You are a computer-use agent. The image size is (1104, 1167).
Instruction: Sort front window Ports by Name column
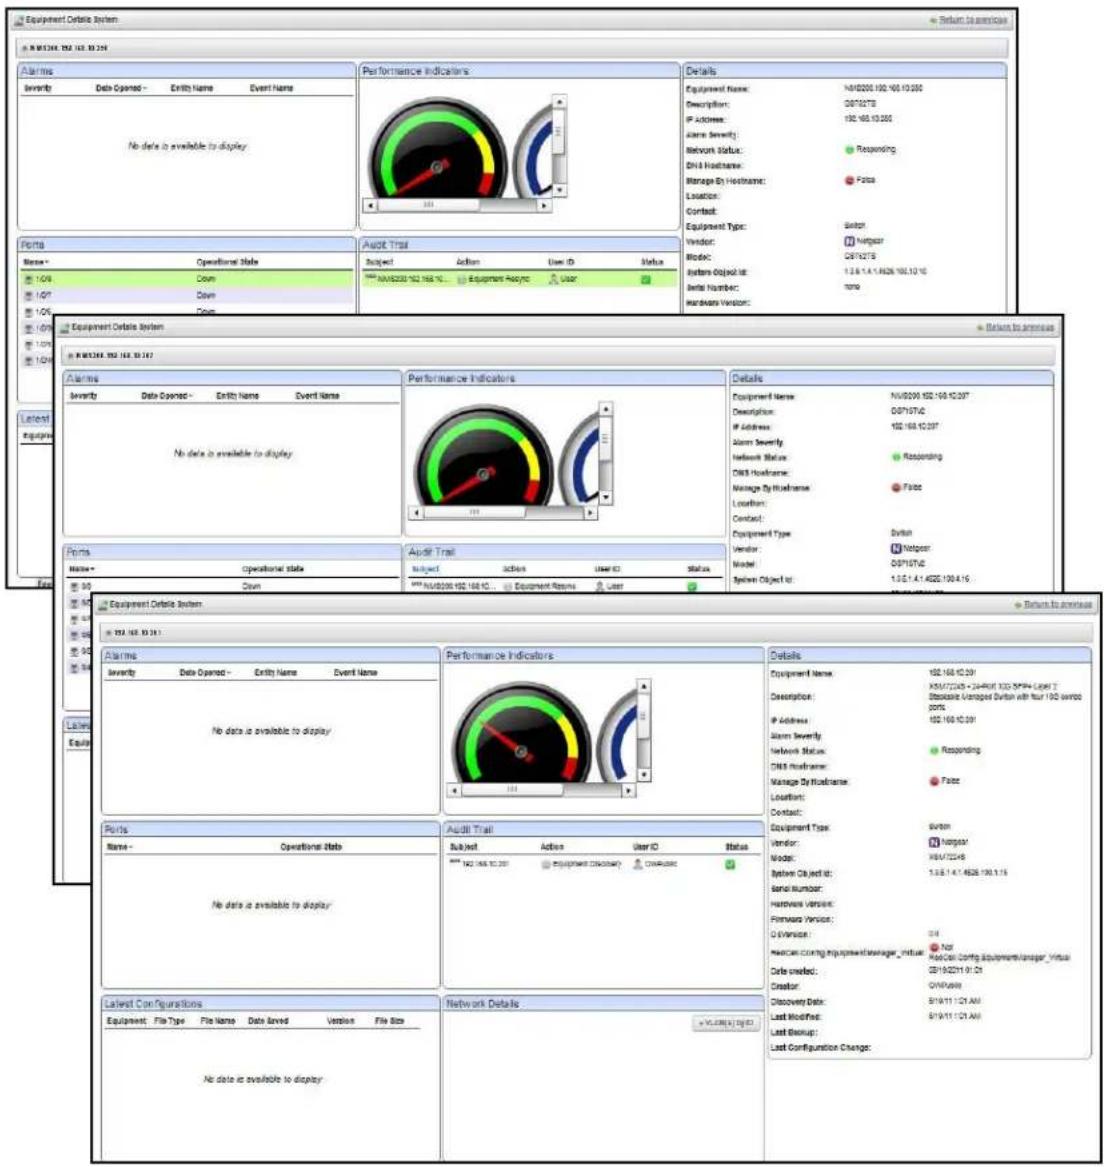(x=120, y=847)
